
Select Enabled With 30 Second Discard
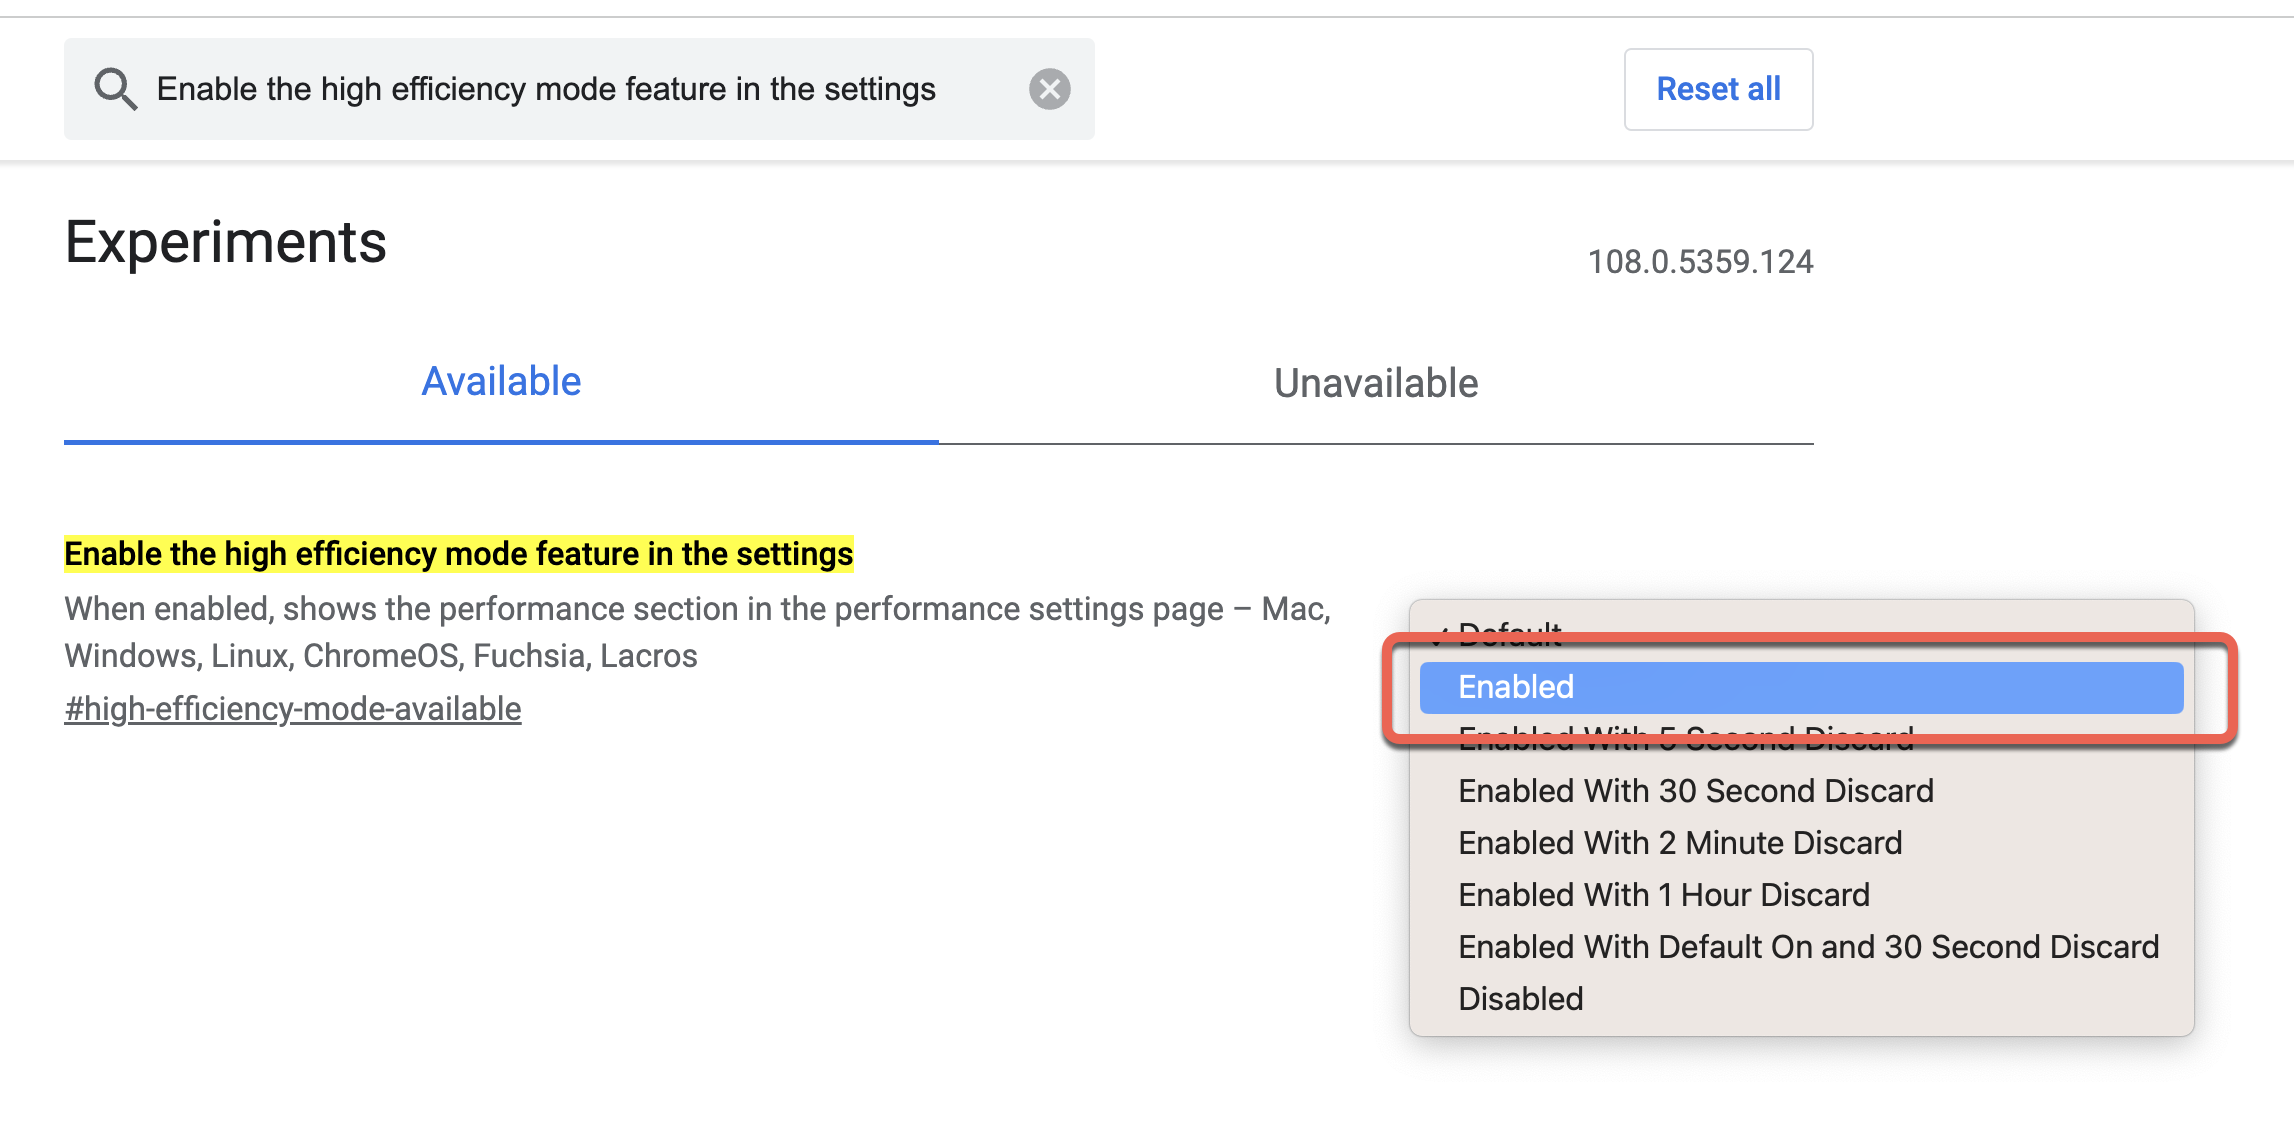[x=1695, y=791]
